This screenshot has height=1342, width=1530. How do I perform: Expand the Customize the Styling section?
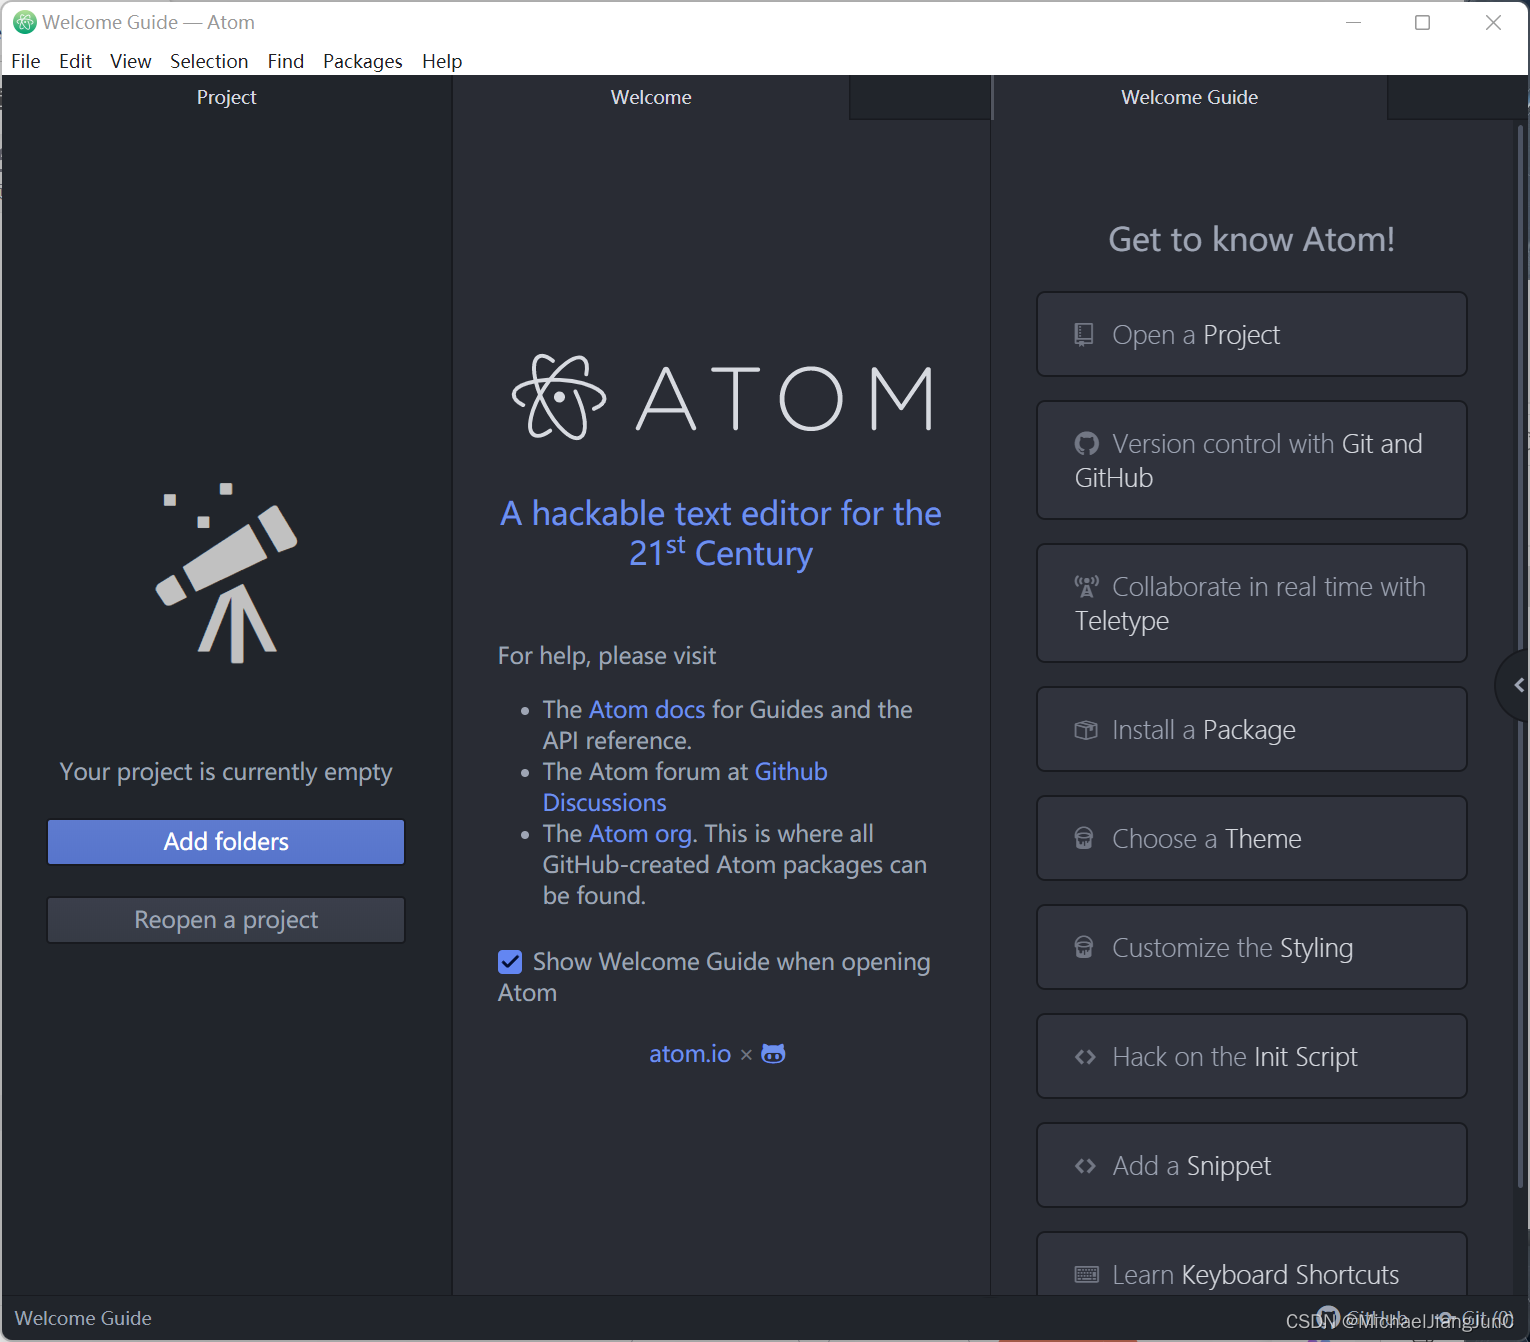coord(1252,947)
